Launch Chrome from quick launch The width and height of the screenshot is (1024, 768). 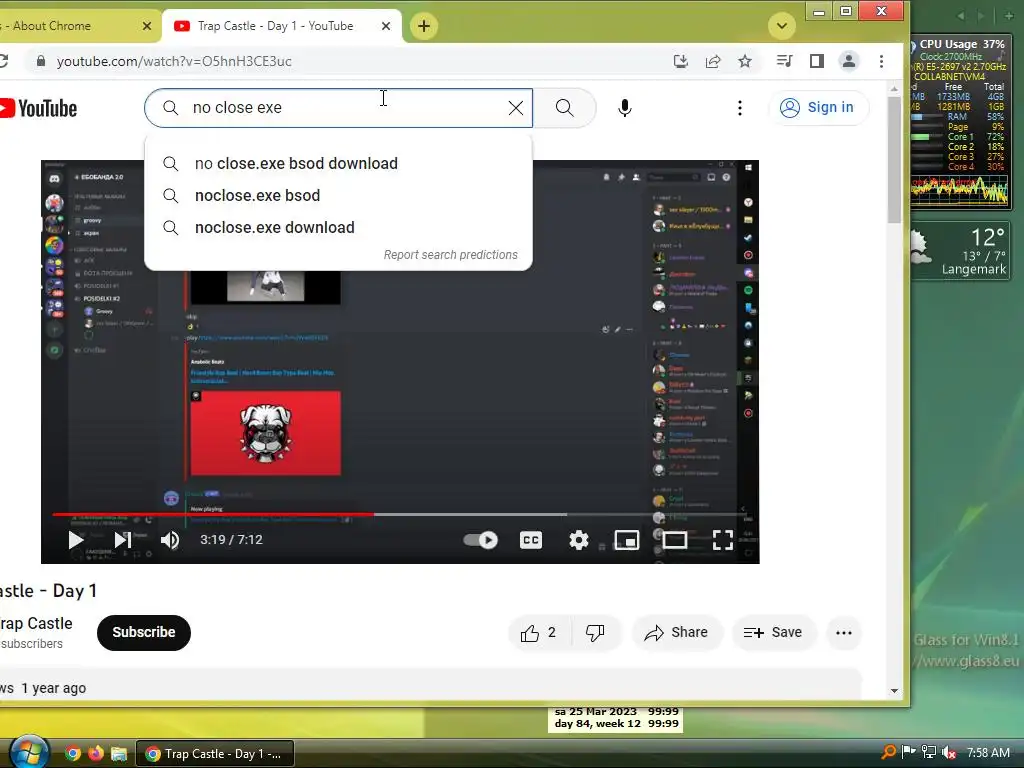coord(72,754)
